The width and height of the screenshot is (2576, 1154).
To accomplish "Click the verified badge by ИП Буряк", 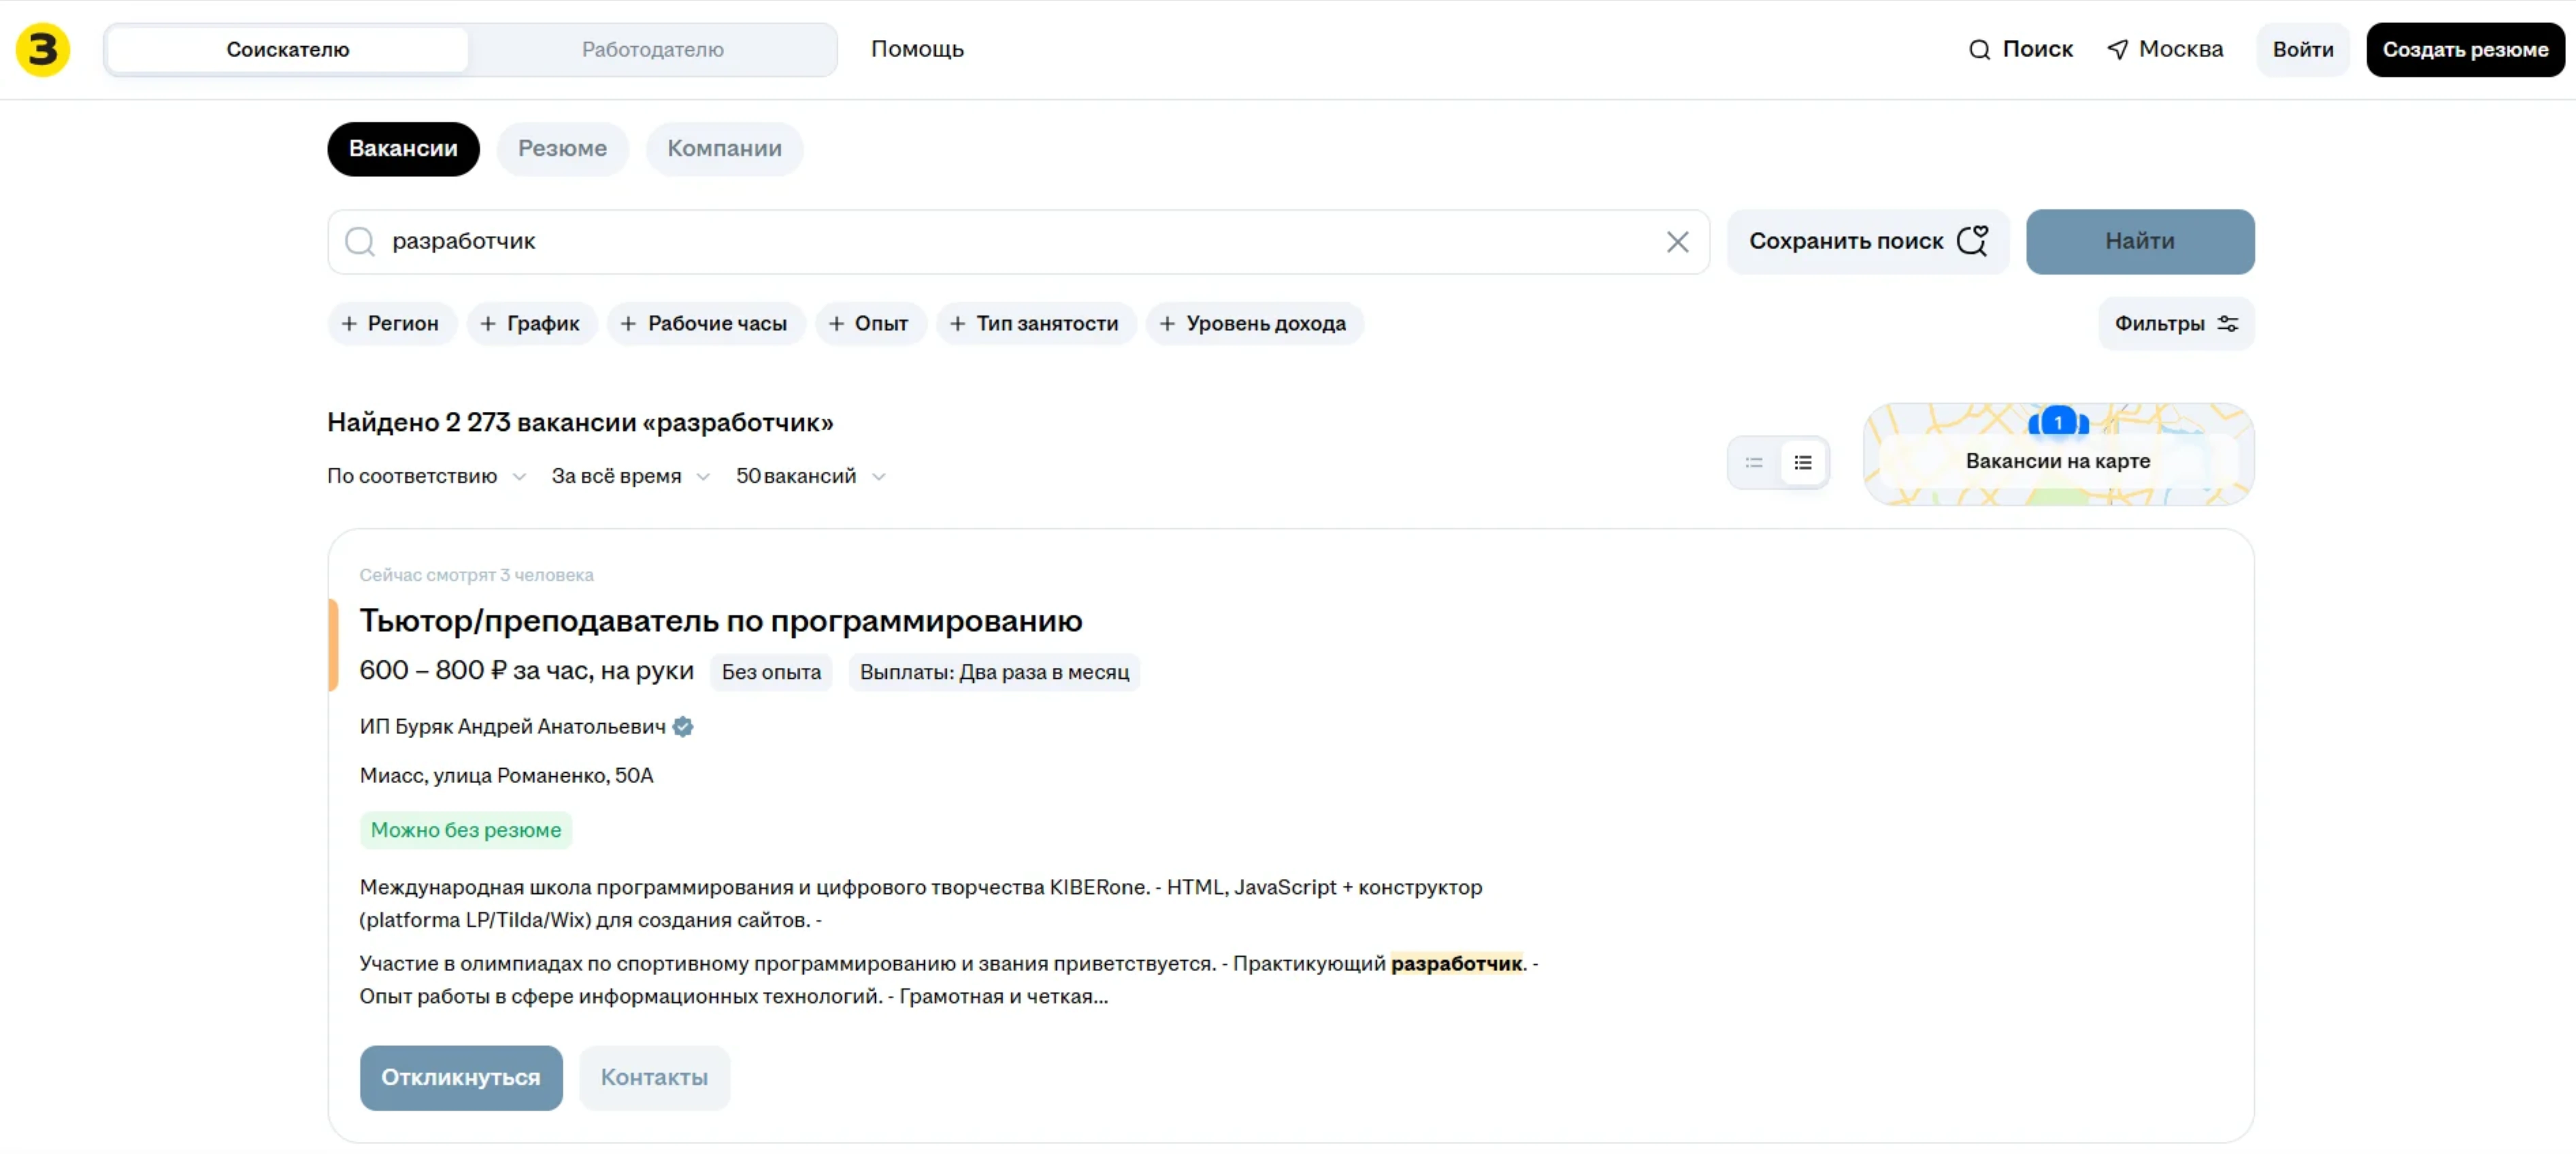I will click(683, 727).
